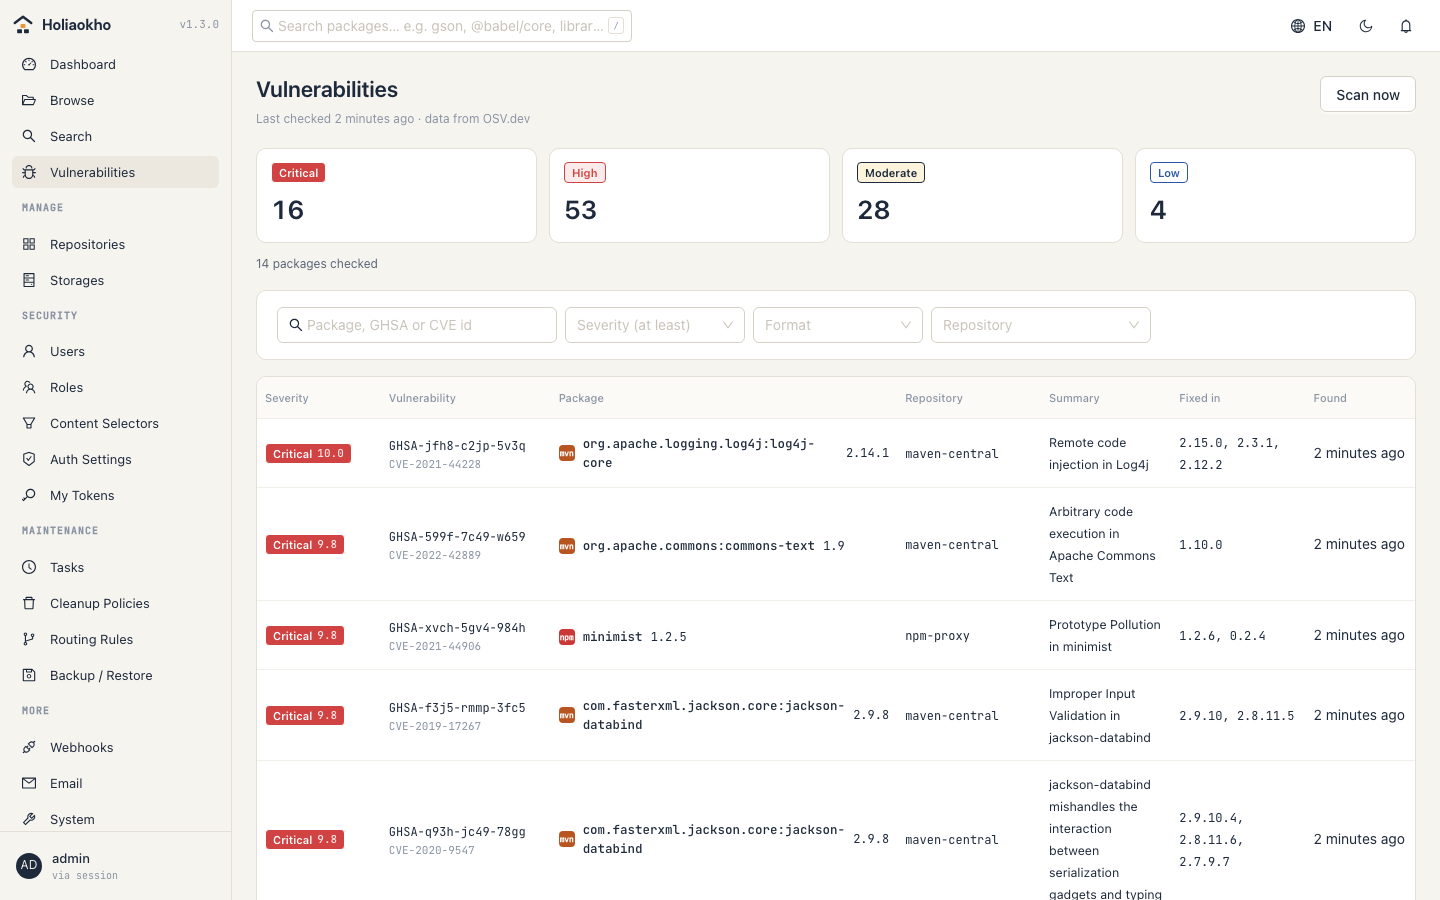Click the My Tokens key icon

[29, 495]
